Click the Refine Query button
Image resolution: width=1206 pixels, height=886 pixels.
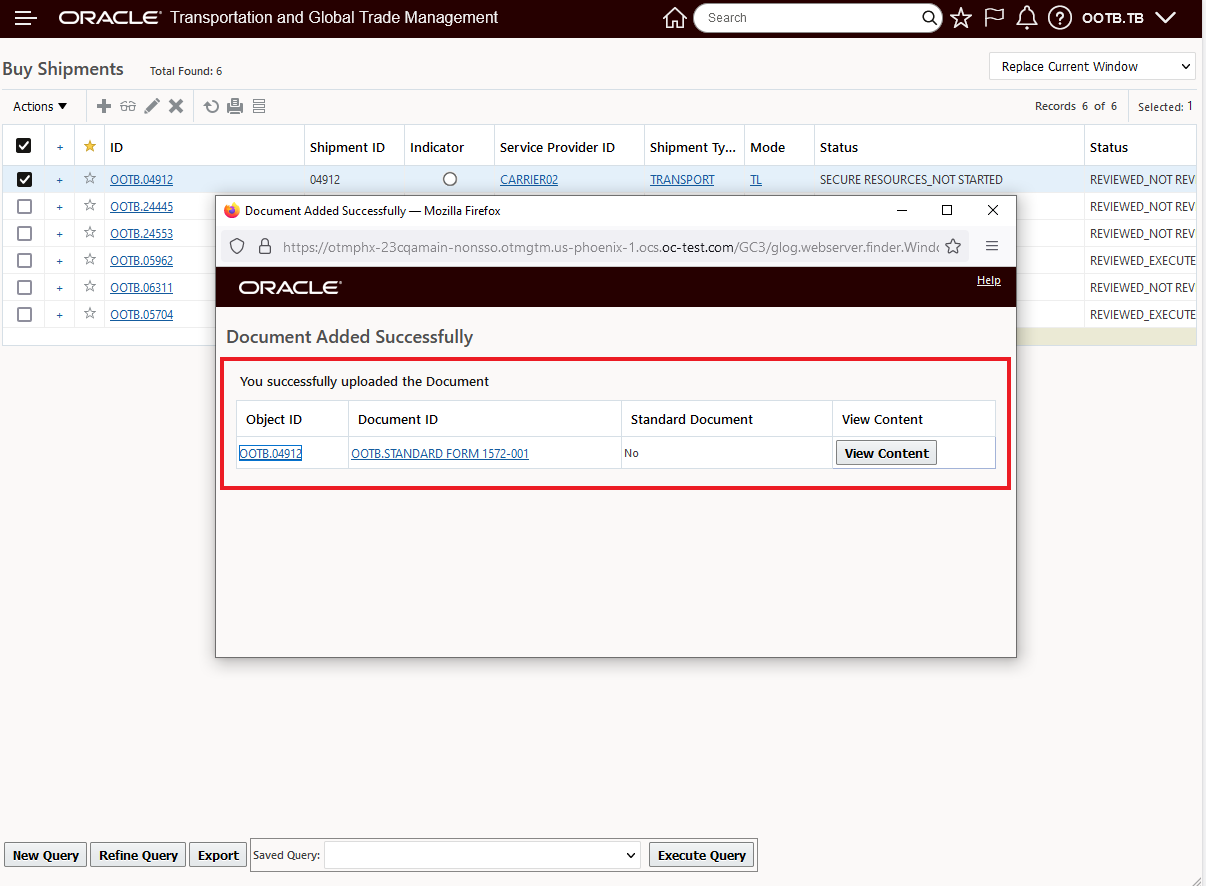139,855
